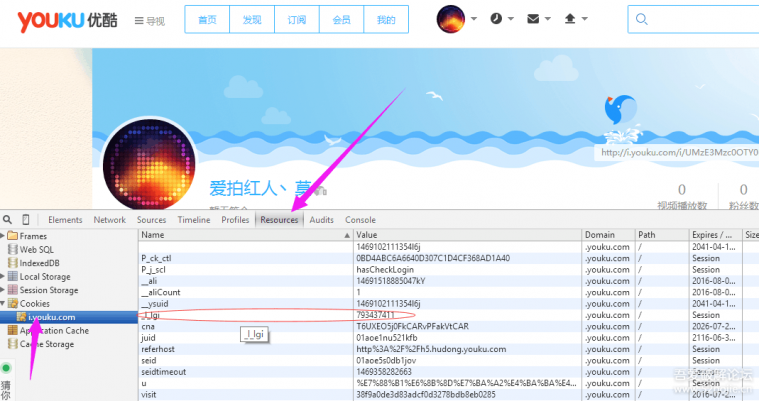Select the cna cookie name
Viewport: 759px width, 401px height.
[148, 326]
